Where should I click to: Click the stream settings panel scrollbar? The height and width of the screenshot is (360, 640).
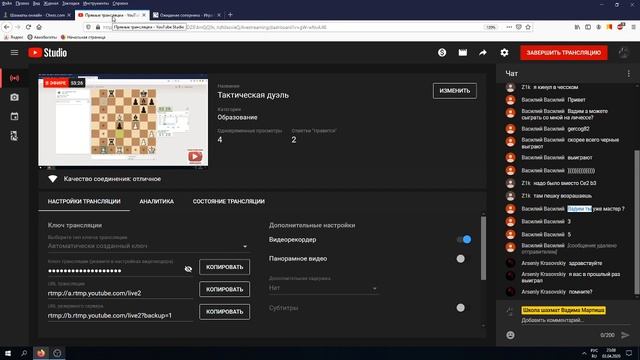483,248
